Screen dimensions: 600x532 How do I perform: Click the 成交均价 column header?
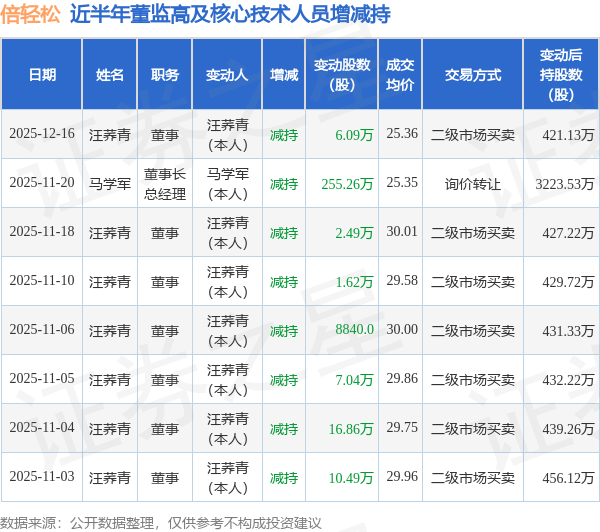400,75
